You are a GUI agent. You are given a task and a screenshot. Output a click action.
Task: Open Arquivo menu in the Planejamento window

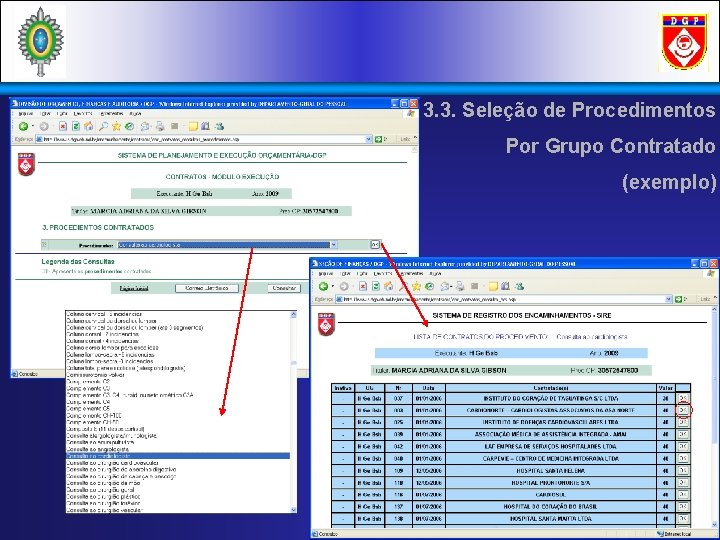tap(26, 114)
